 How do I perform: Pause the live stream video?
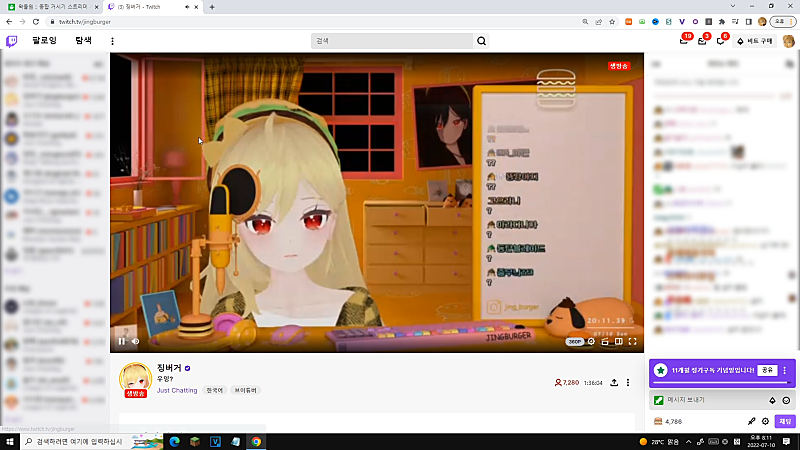(x=122, y=341)
